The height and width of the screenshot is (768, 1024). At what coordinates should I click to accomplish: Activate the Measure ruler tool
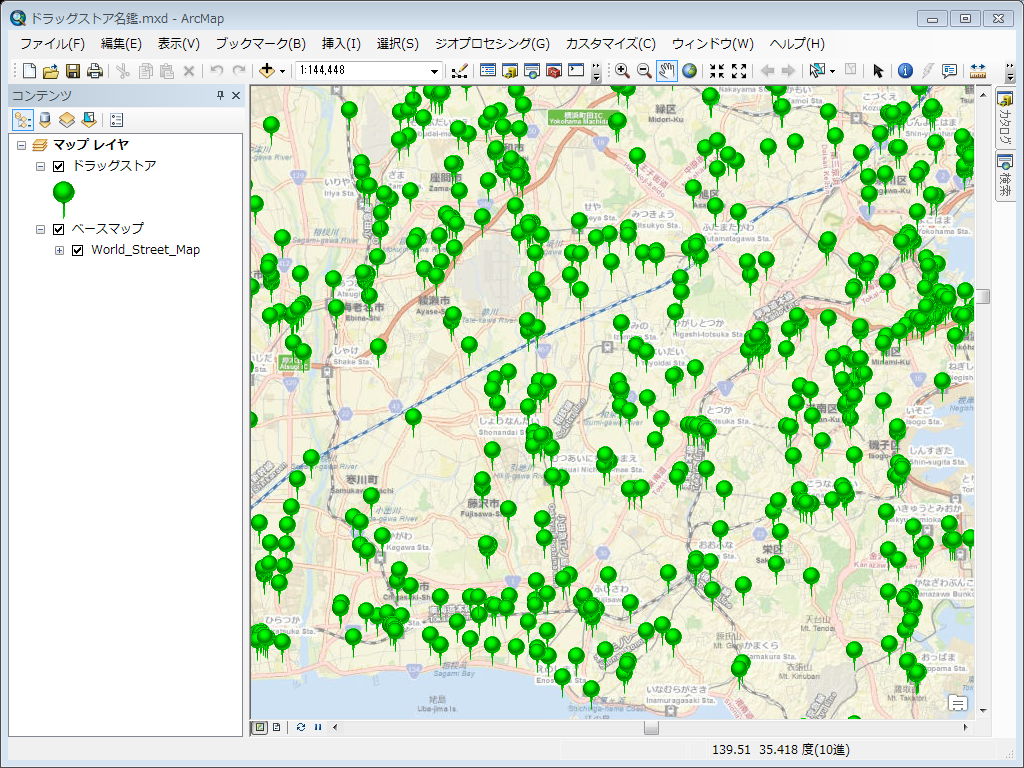(978, 71)
